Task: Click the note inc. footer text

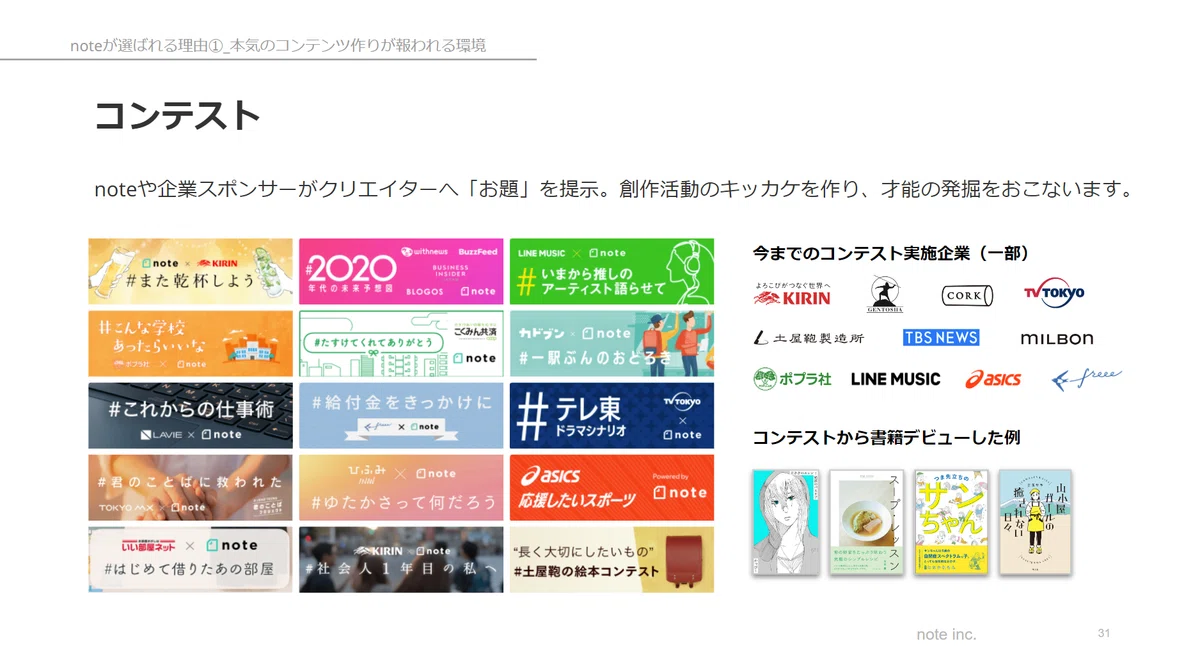Action: (946, 634)
